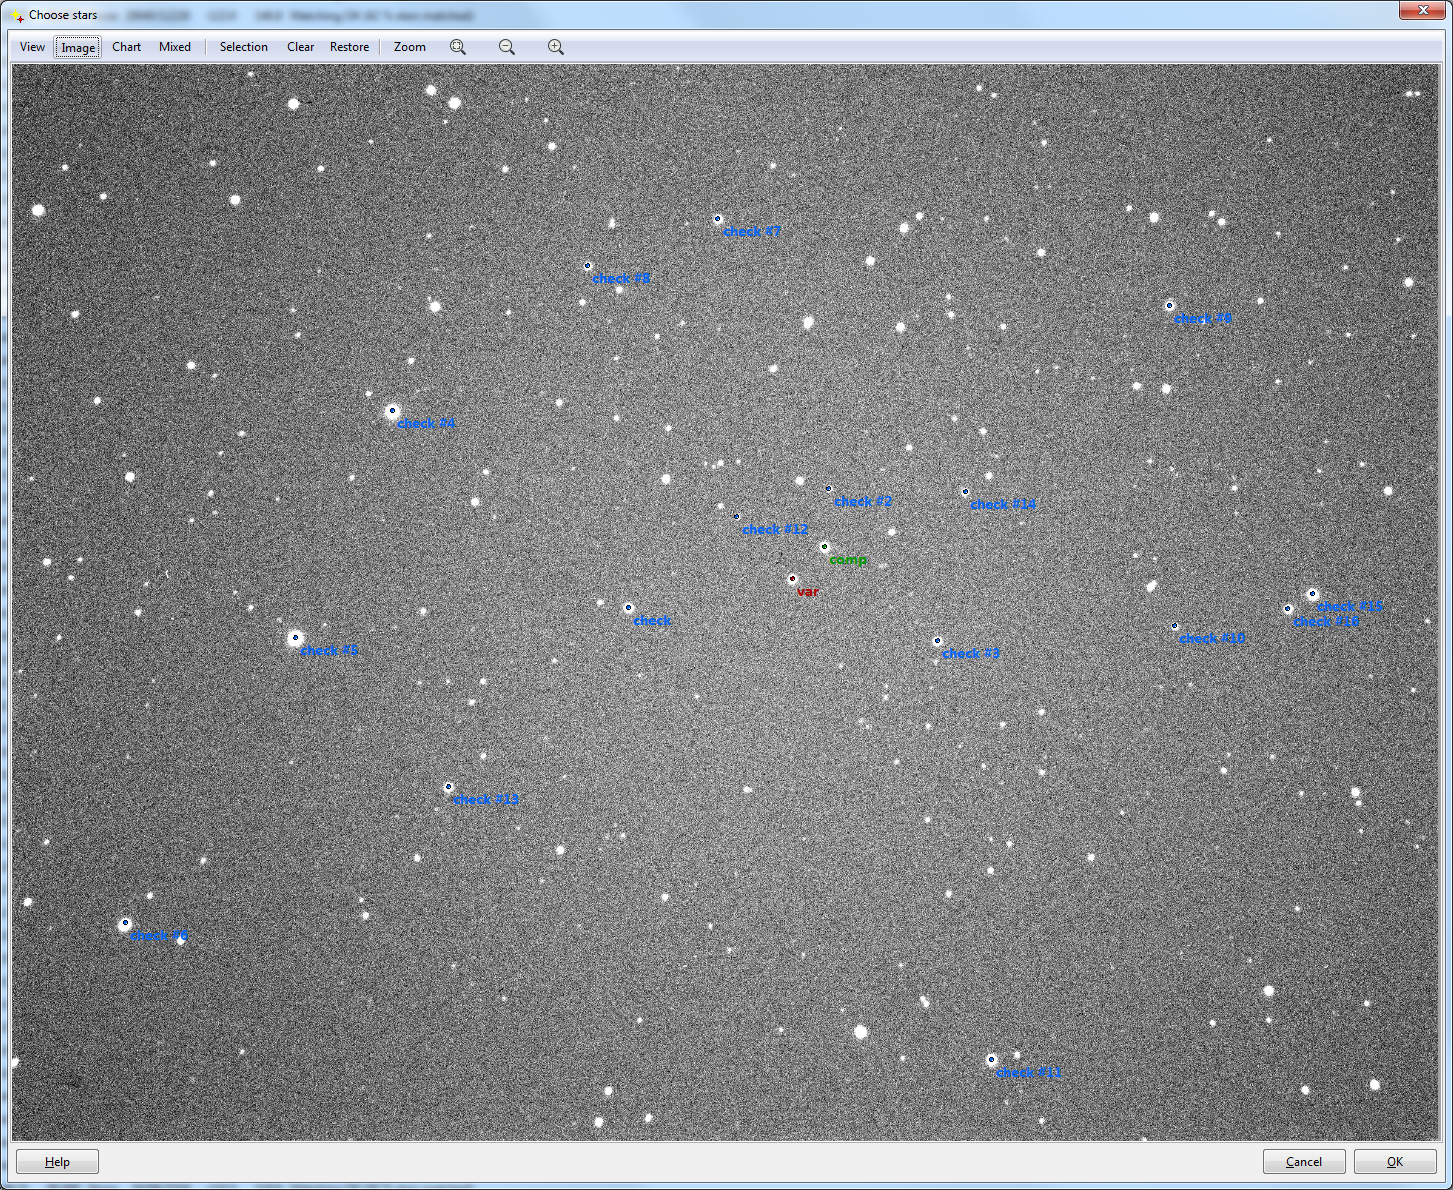Viewport: 1453px width, 1190px height.
Task: Click the check #8 star marker
Action: 587,266
